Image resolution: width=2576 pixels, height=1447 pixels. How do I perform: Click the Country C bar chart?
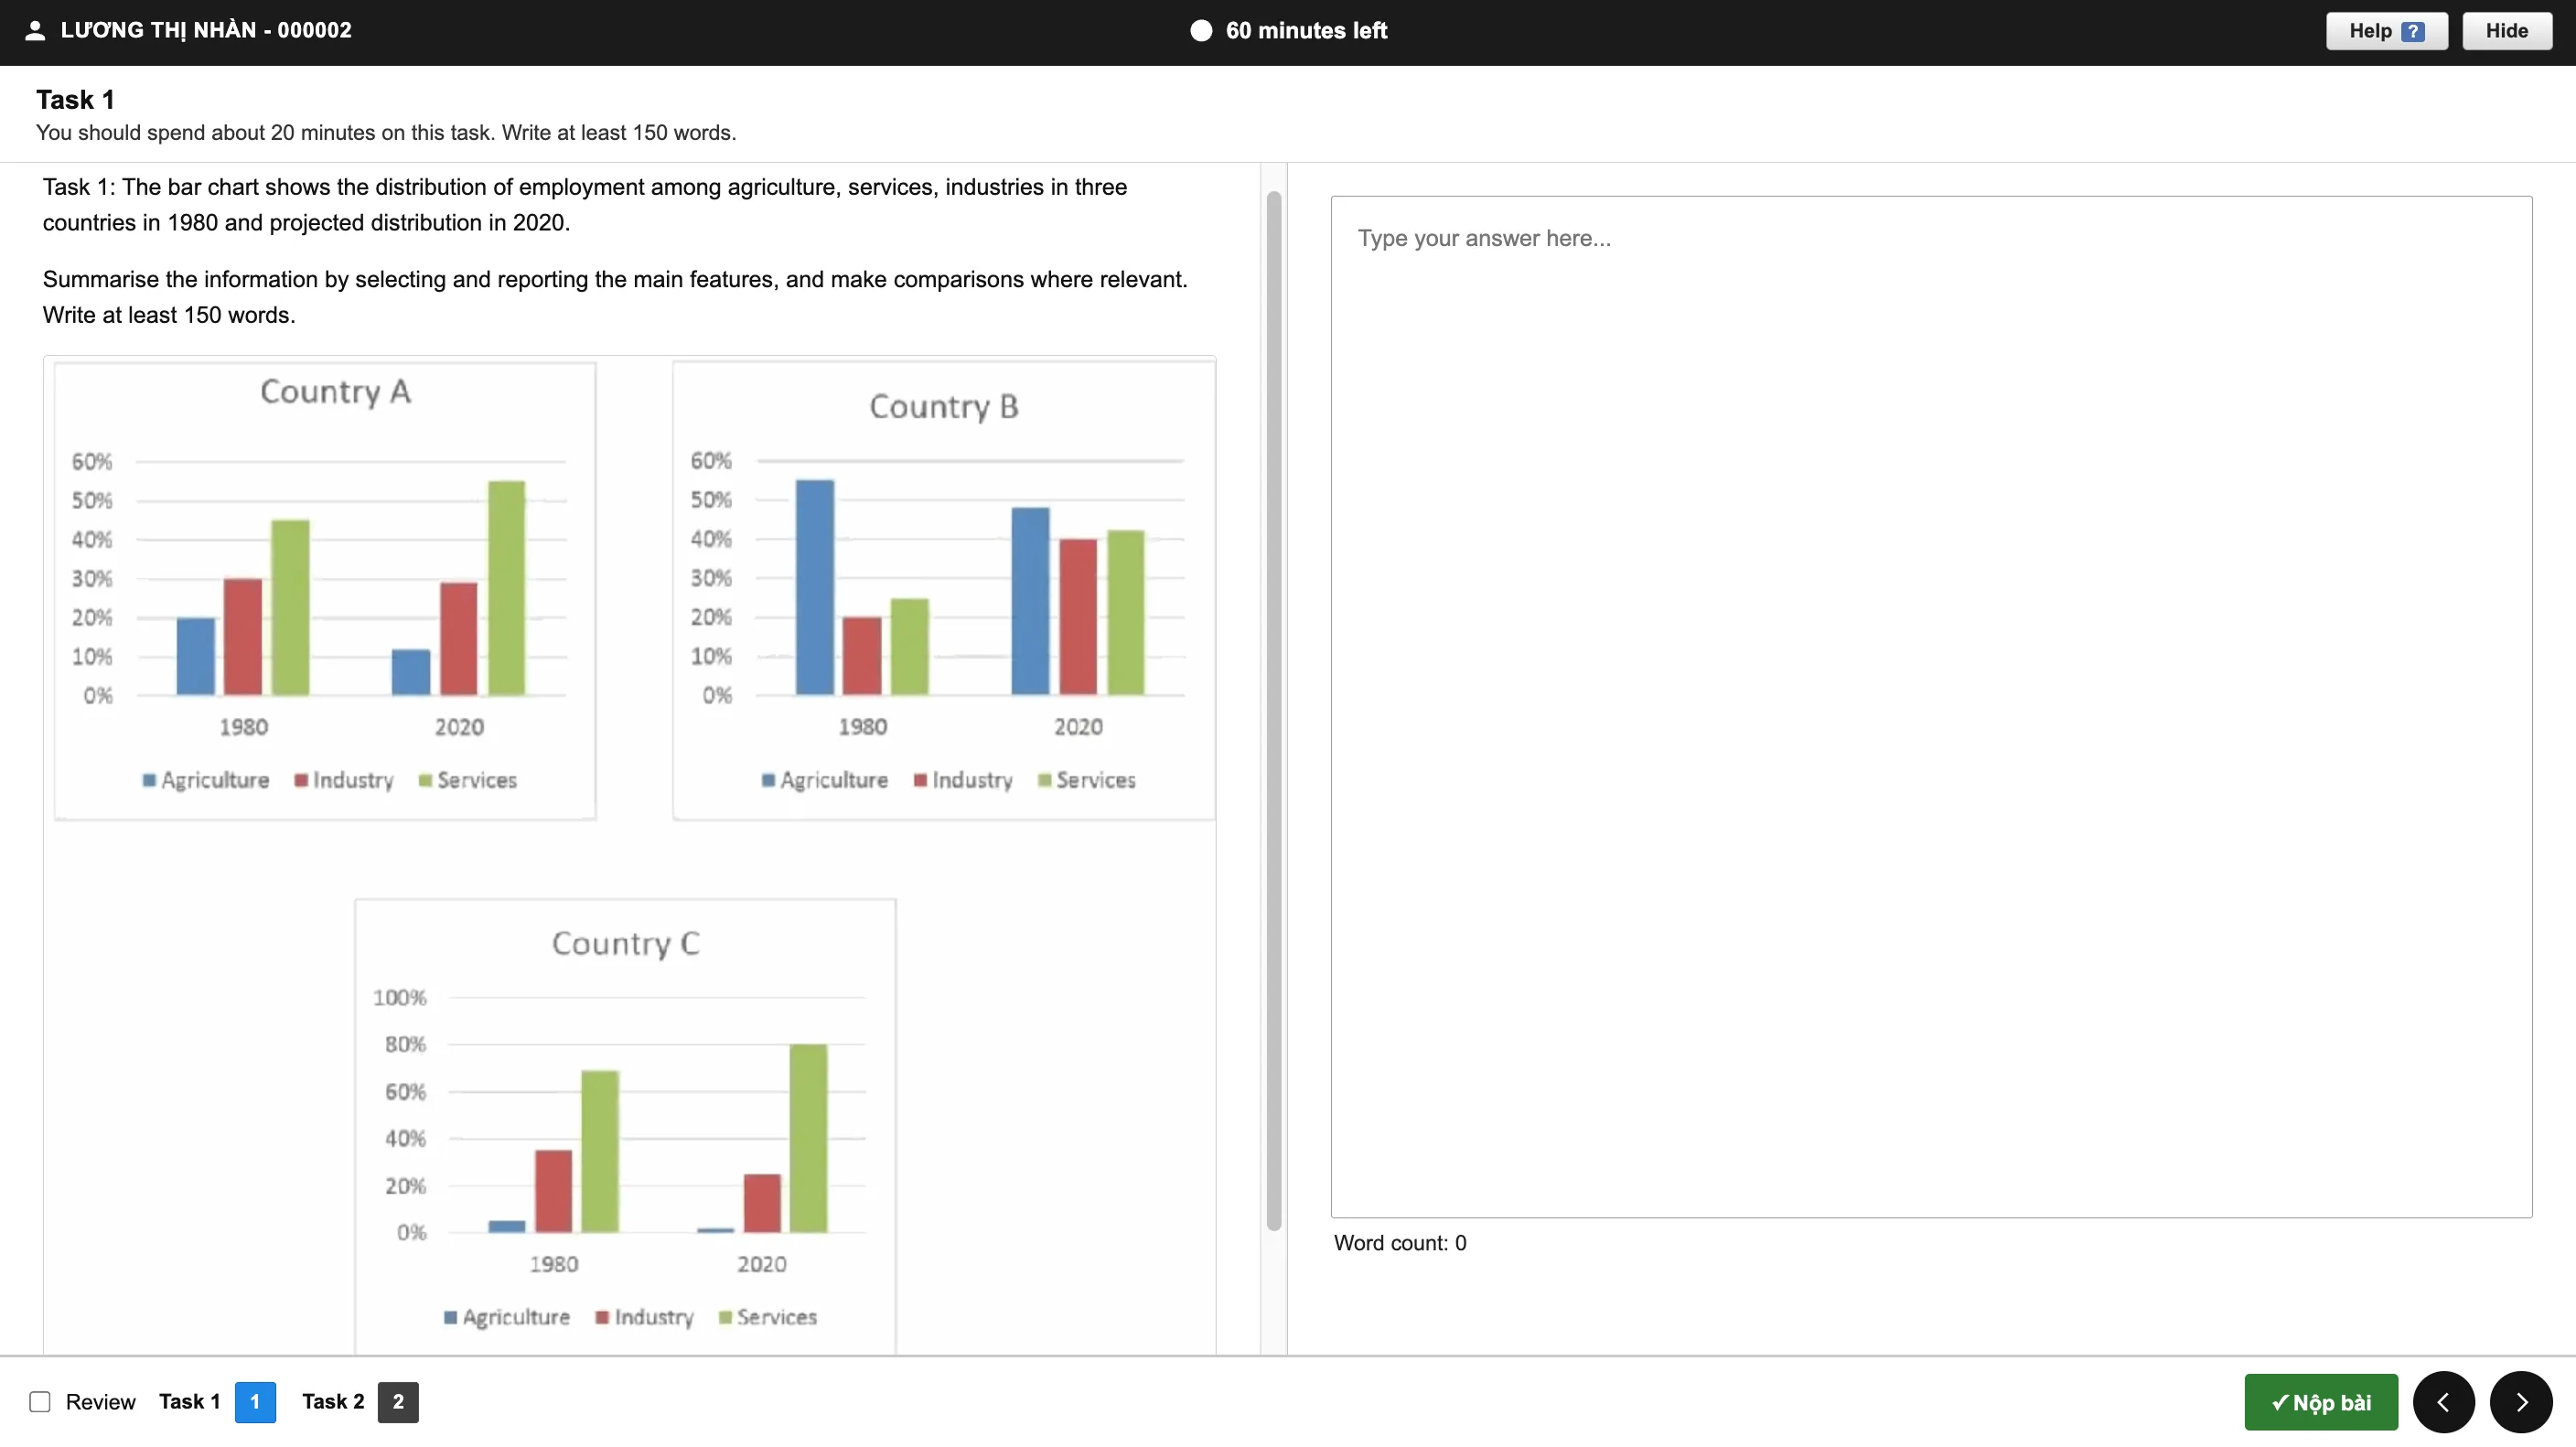coord(625,1127)
